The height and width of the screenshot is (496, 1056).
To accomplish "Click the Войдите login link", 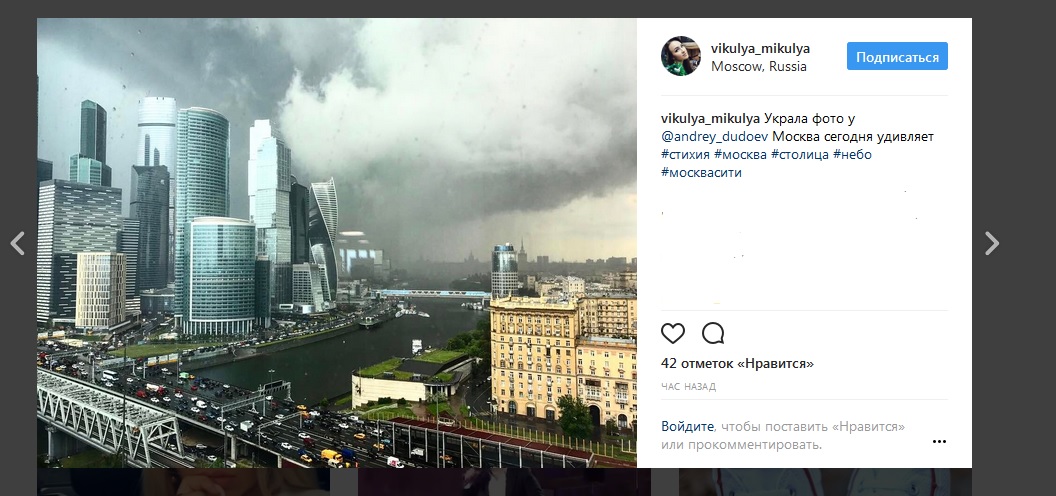I will pyautogui.click(x=687, y=427).
